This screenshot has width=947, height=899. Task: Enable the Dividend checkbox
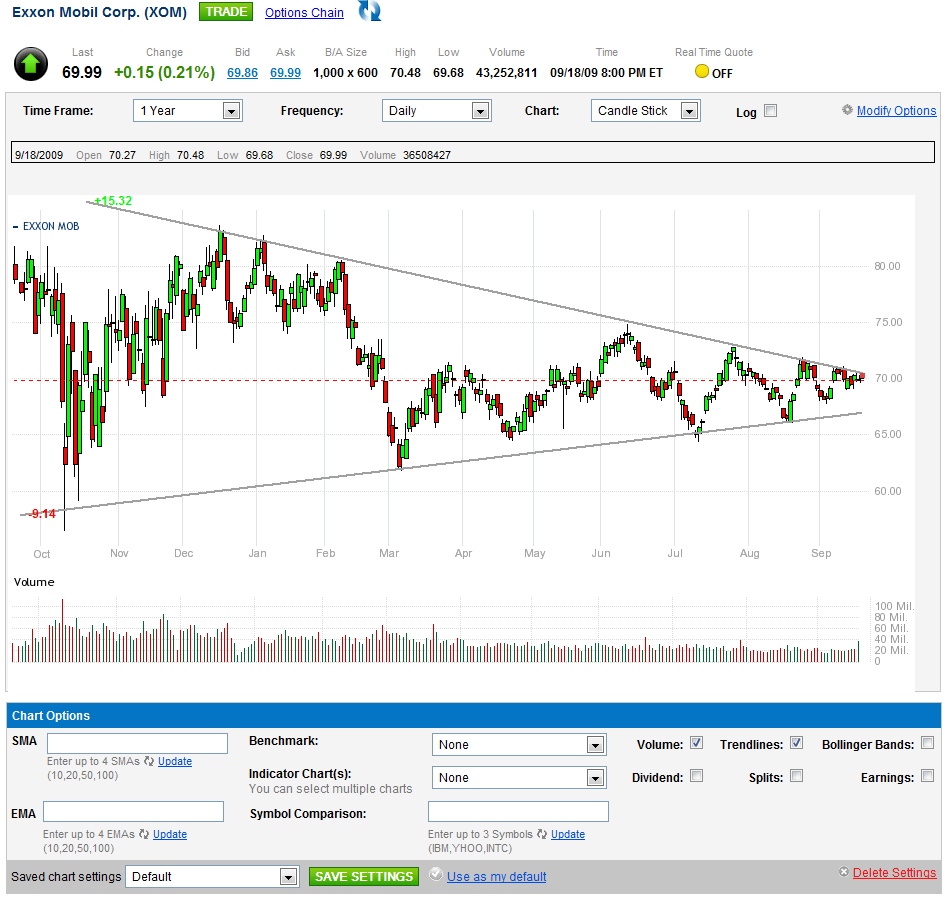point(696,776)
